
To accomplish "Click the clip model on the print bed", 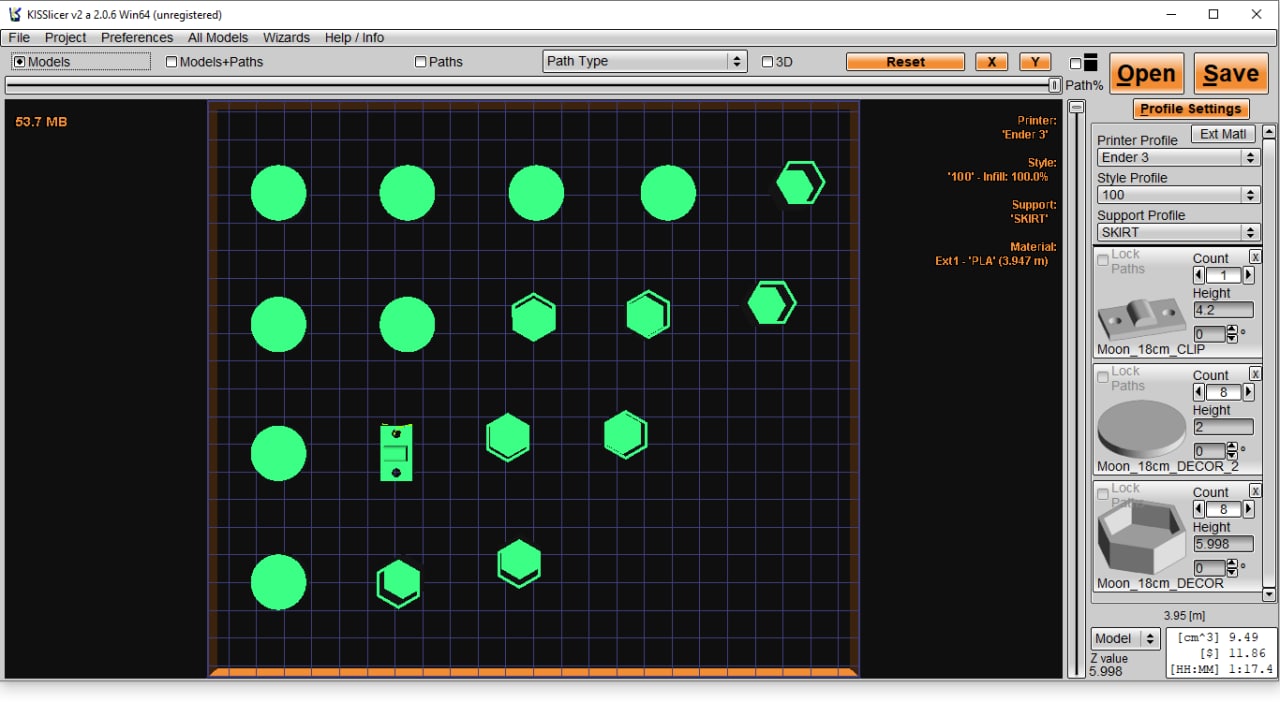I will (396, 452).
